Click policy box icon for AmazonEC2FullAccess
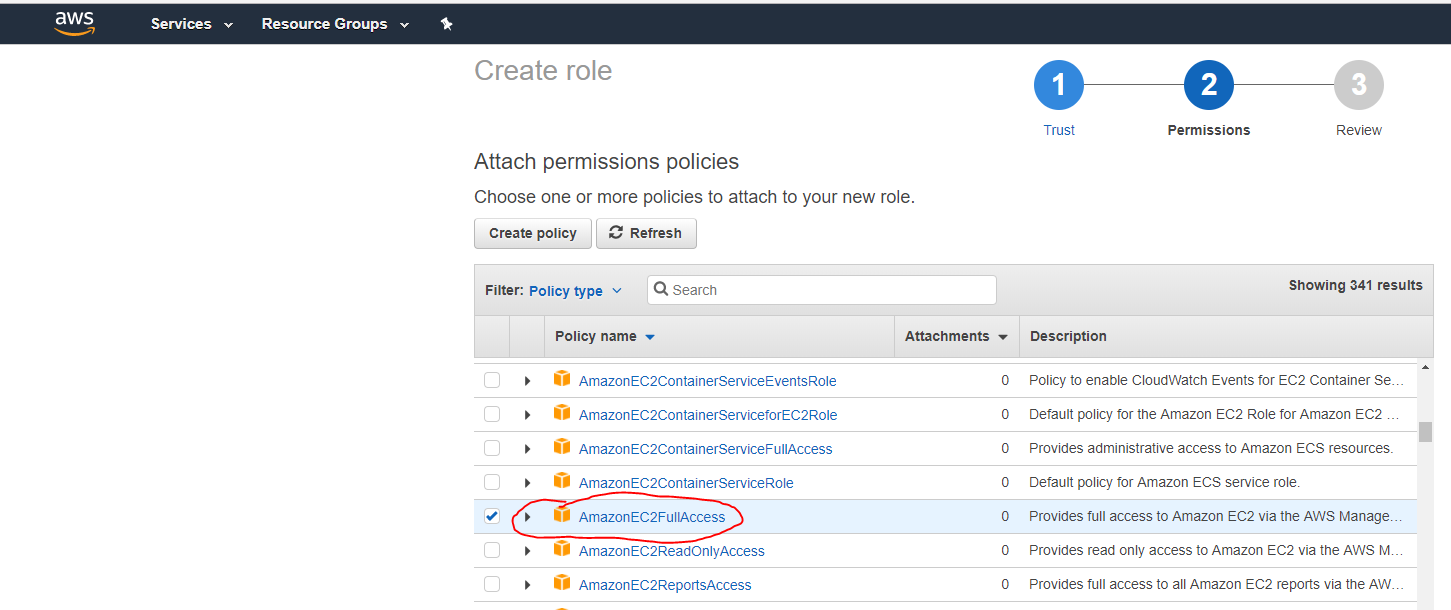 (562, 515)
